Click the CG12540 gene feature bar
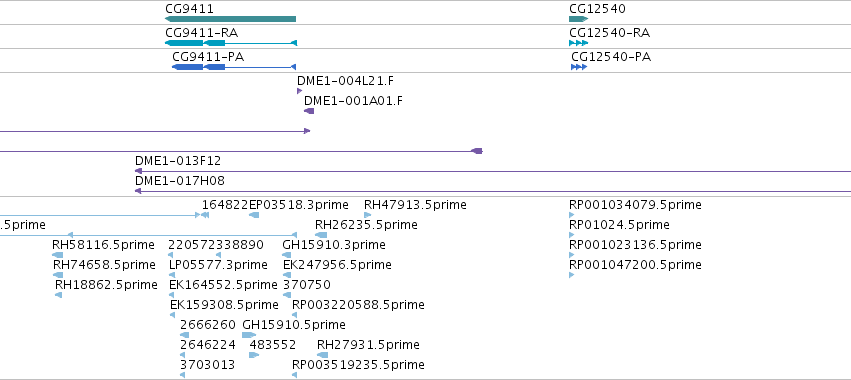Image resolution: width=851 pixels, height=380 pixels. [x=579, y=19]
